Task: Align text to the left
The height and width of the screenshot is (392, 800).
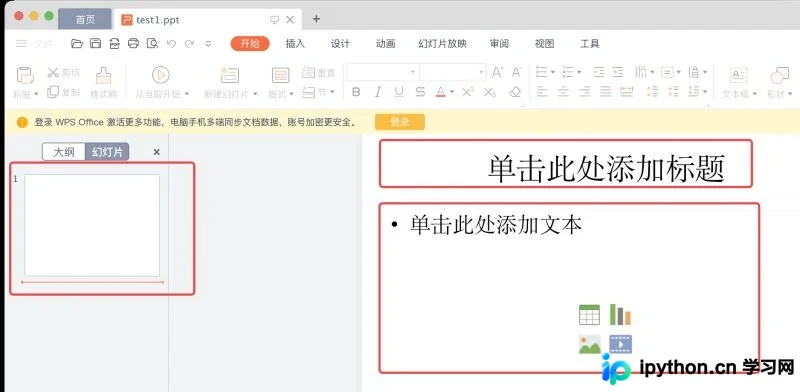Action: coord(542,92)
